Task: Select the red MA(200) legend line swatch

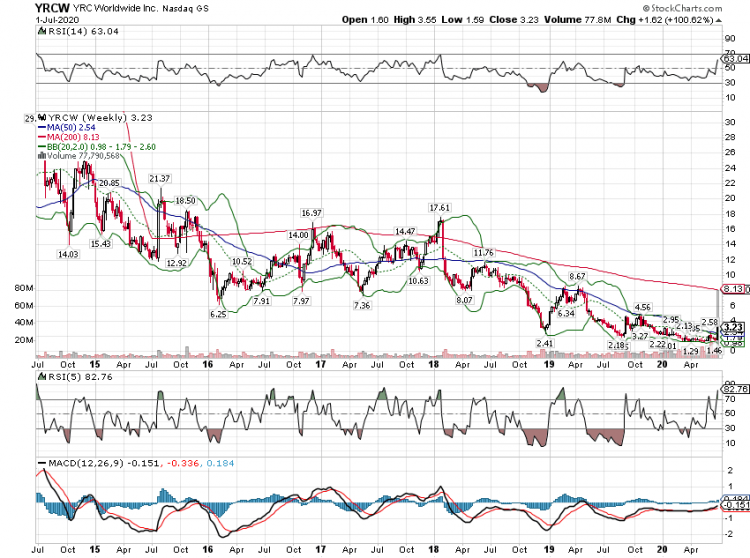Action: tap(42, 137)
